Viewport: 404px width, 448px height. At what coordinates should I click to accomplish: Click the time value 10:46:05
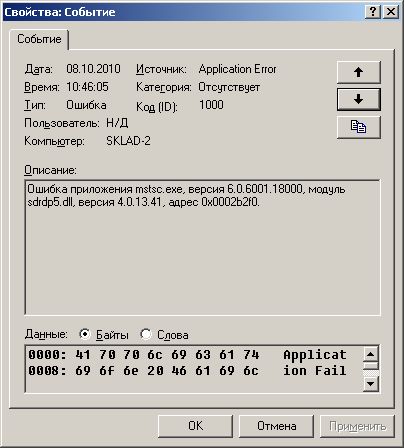[87, 87]
